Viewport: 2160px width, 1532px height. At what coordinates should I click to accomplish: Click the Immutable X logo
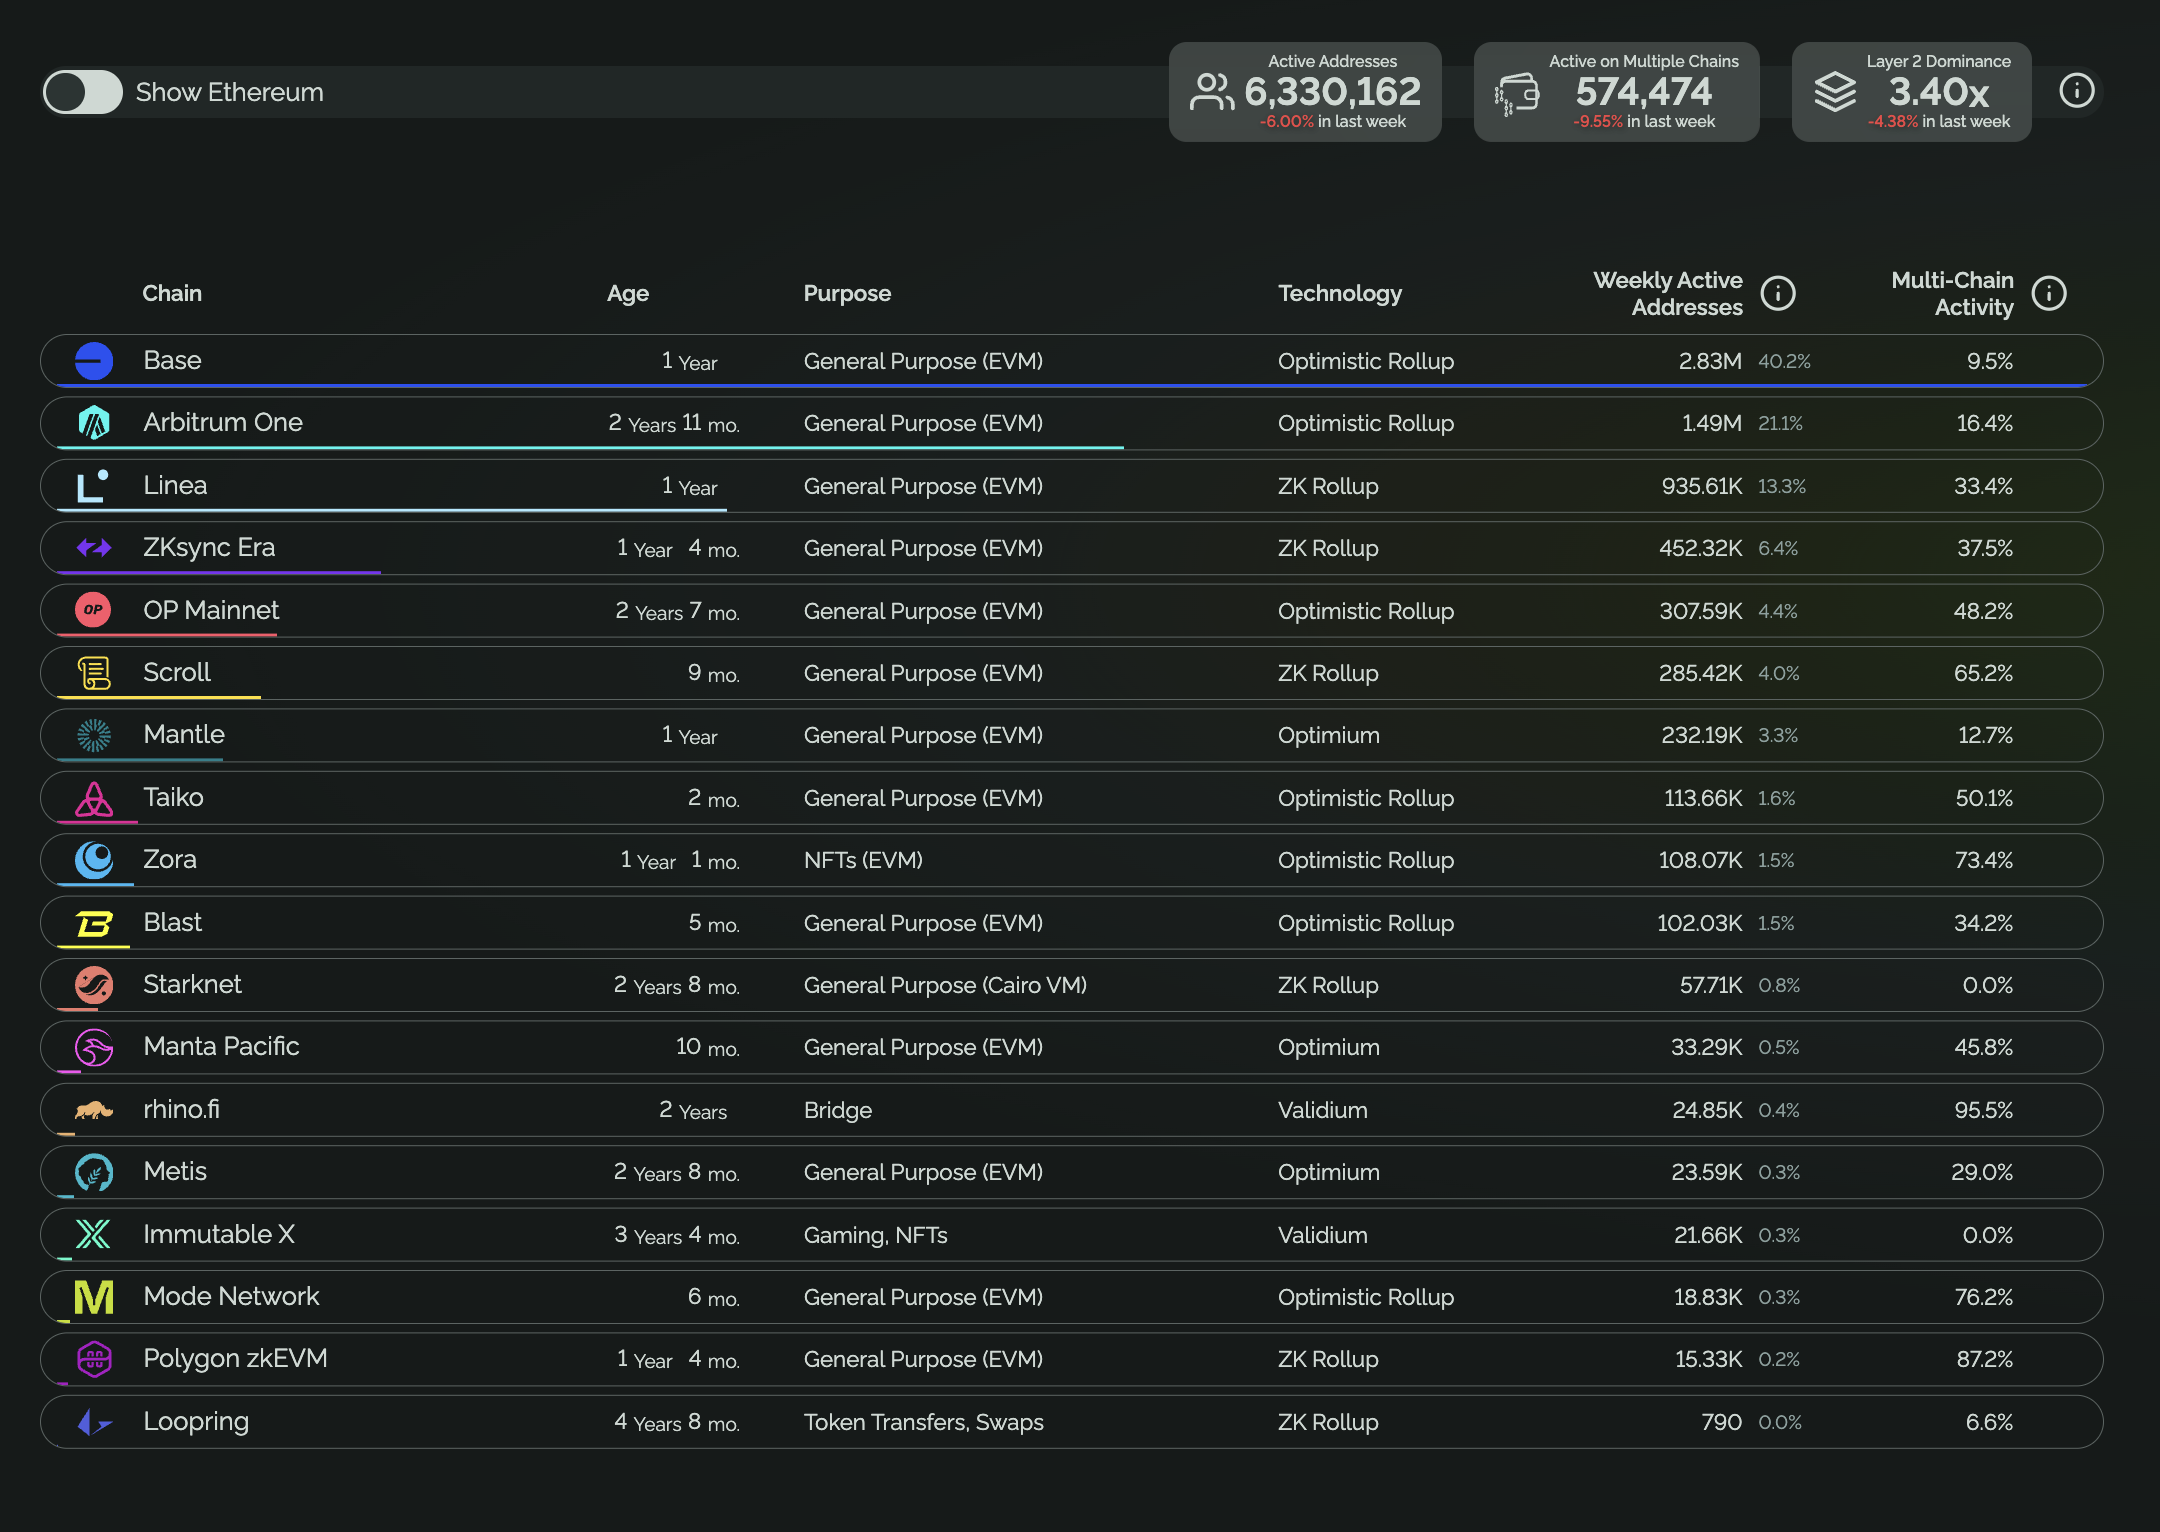click(x=94, y=1235)
